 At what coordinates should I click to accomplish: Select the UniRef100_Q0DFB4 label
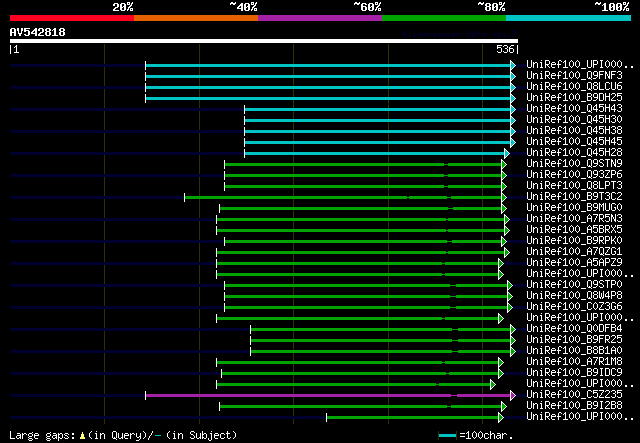click(x=574, y=329)
